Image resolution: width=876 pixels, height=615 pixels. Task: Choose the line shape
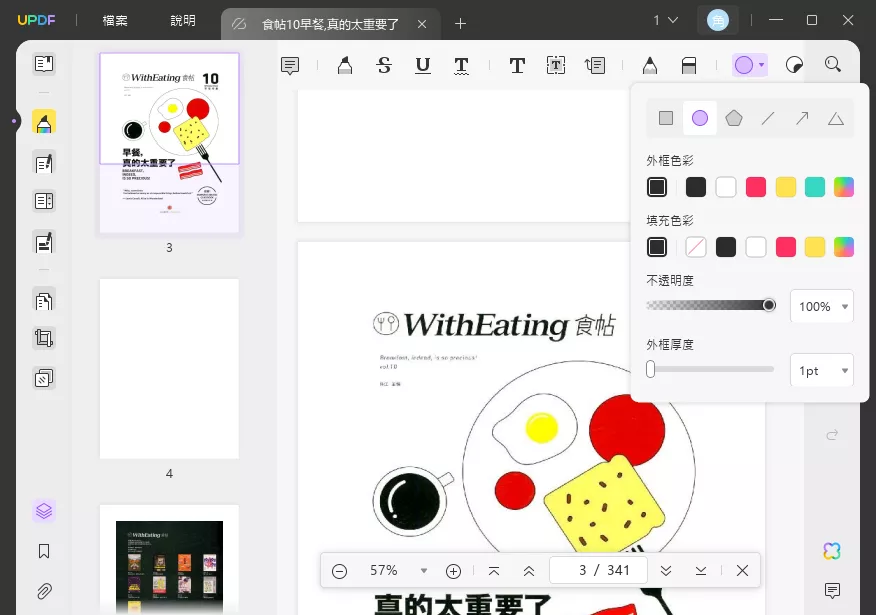tap(768, 118)
